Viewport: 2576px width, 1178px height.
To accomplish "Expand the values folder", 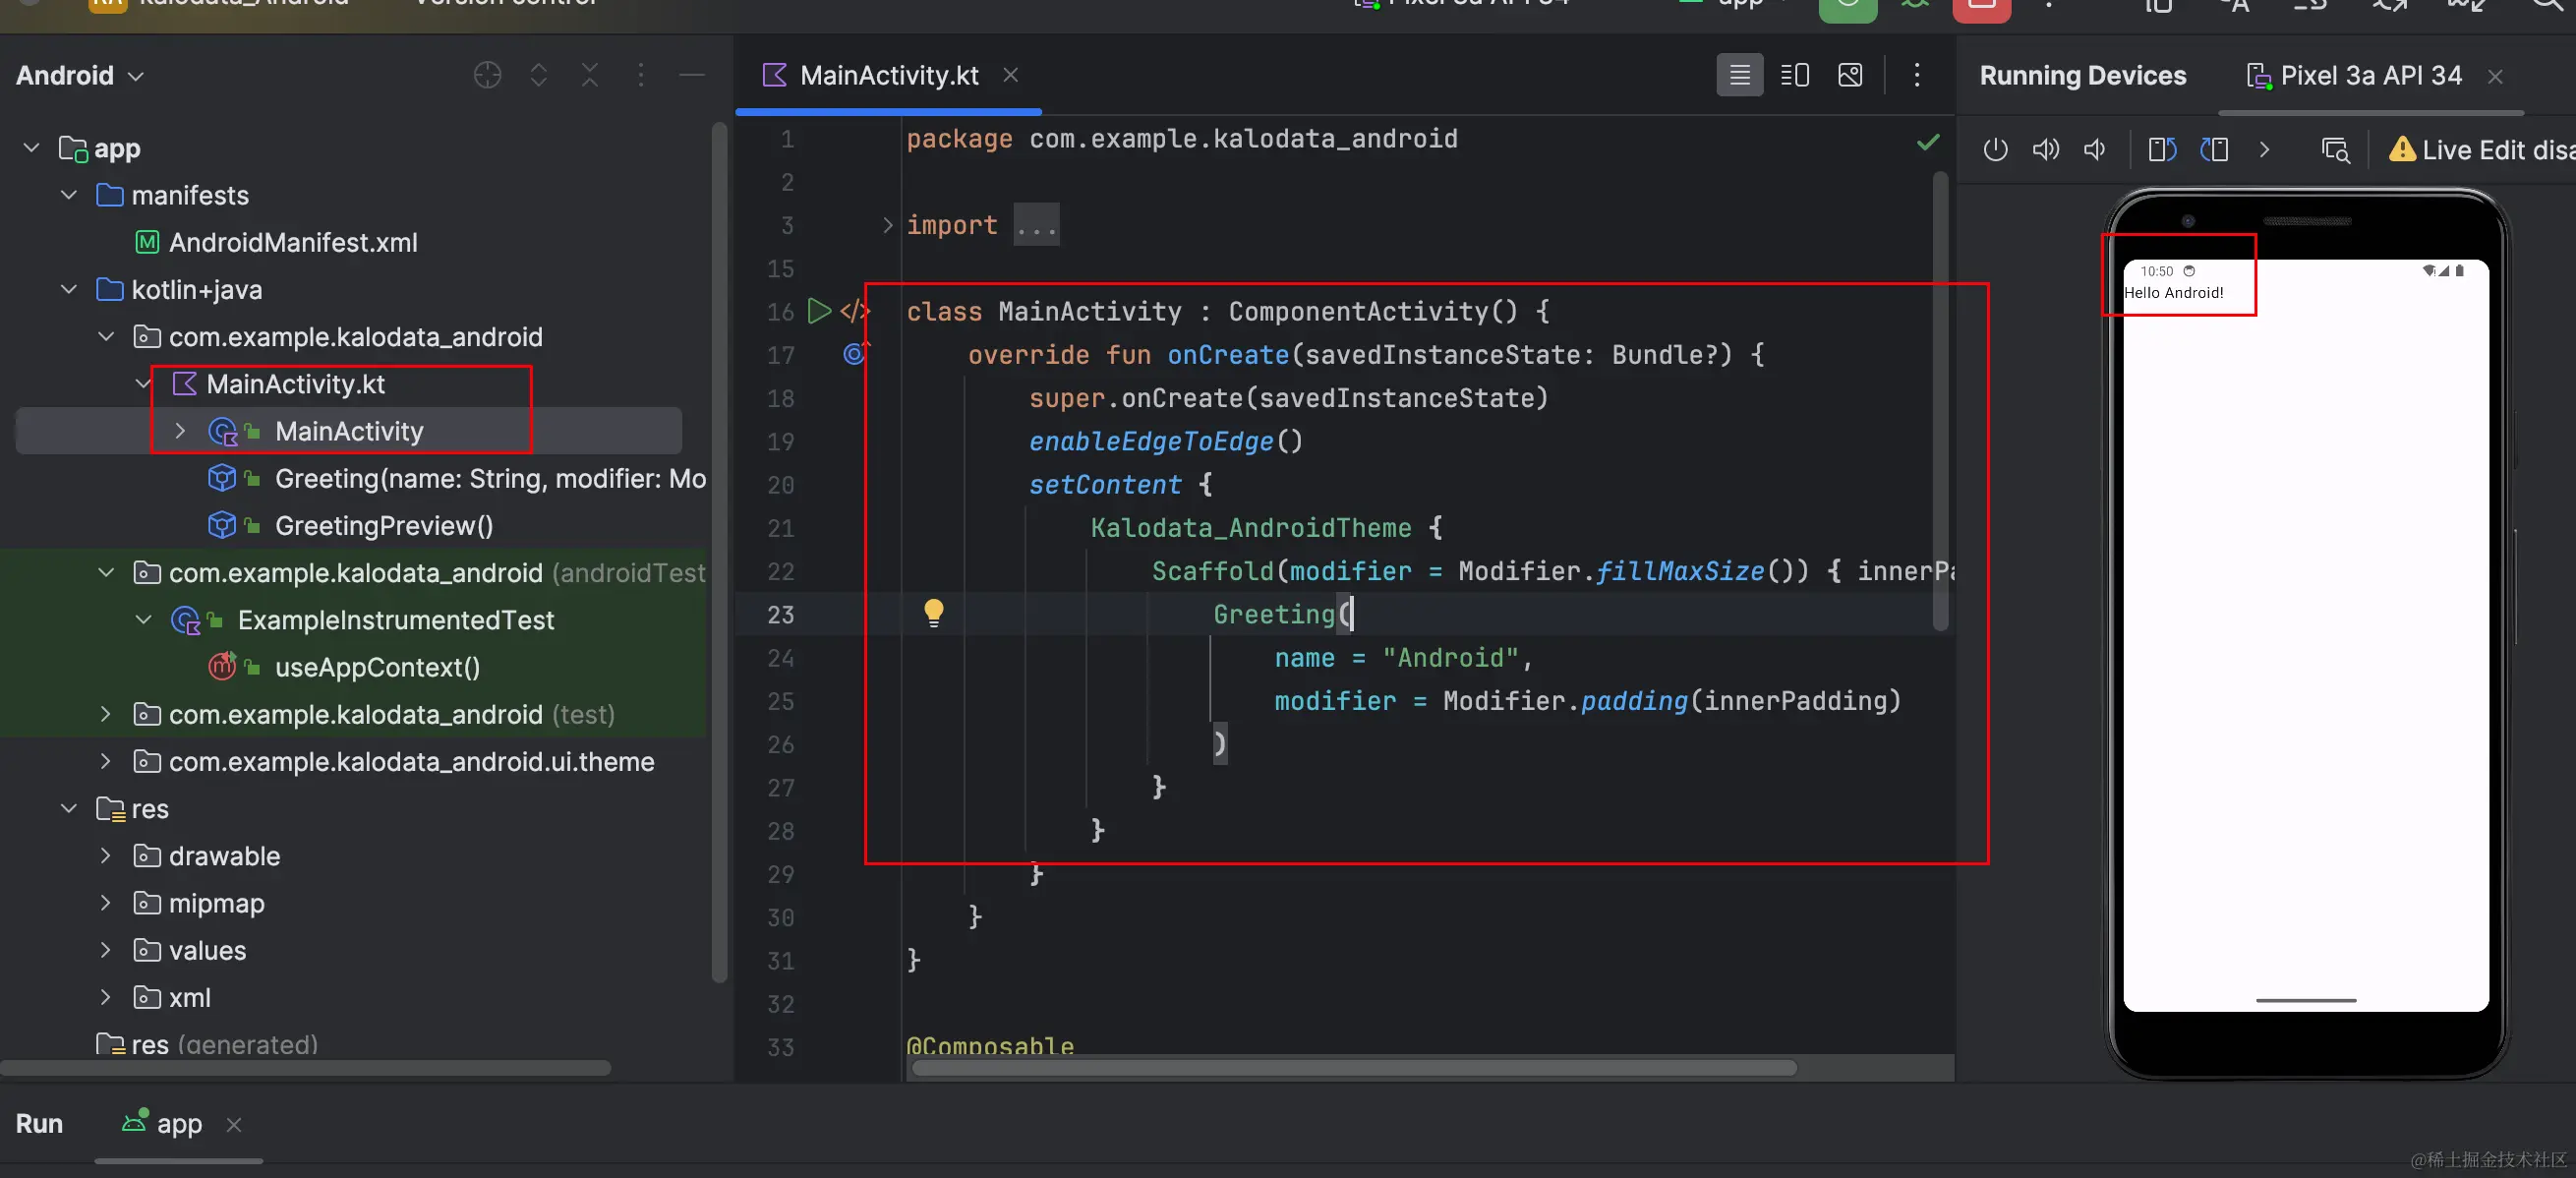I will [106, 950].
